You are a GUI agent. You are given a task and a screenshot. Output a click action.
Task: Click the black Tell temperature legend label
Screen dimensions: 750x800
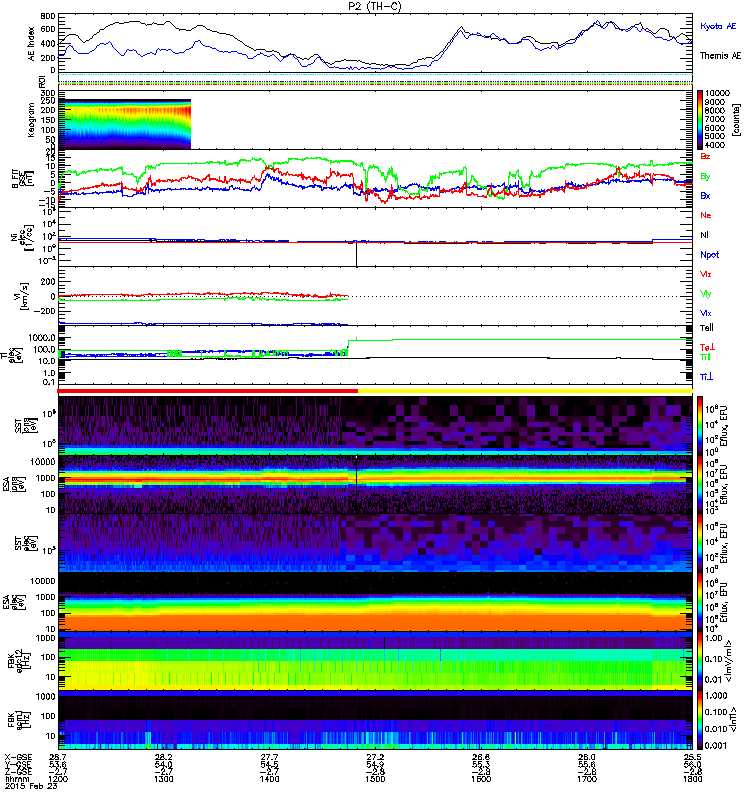pos(706,326)
